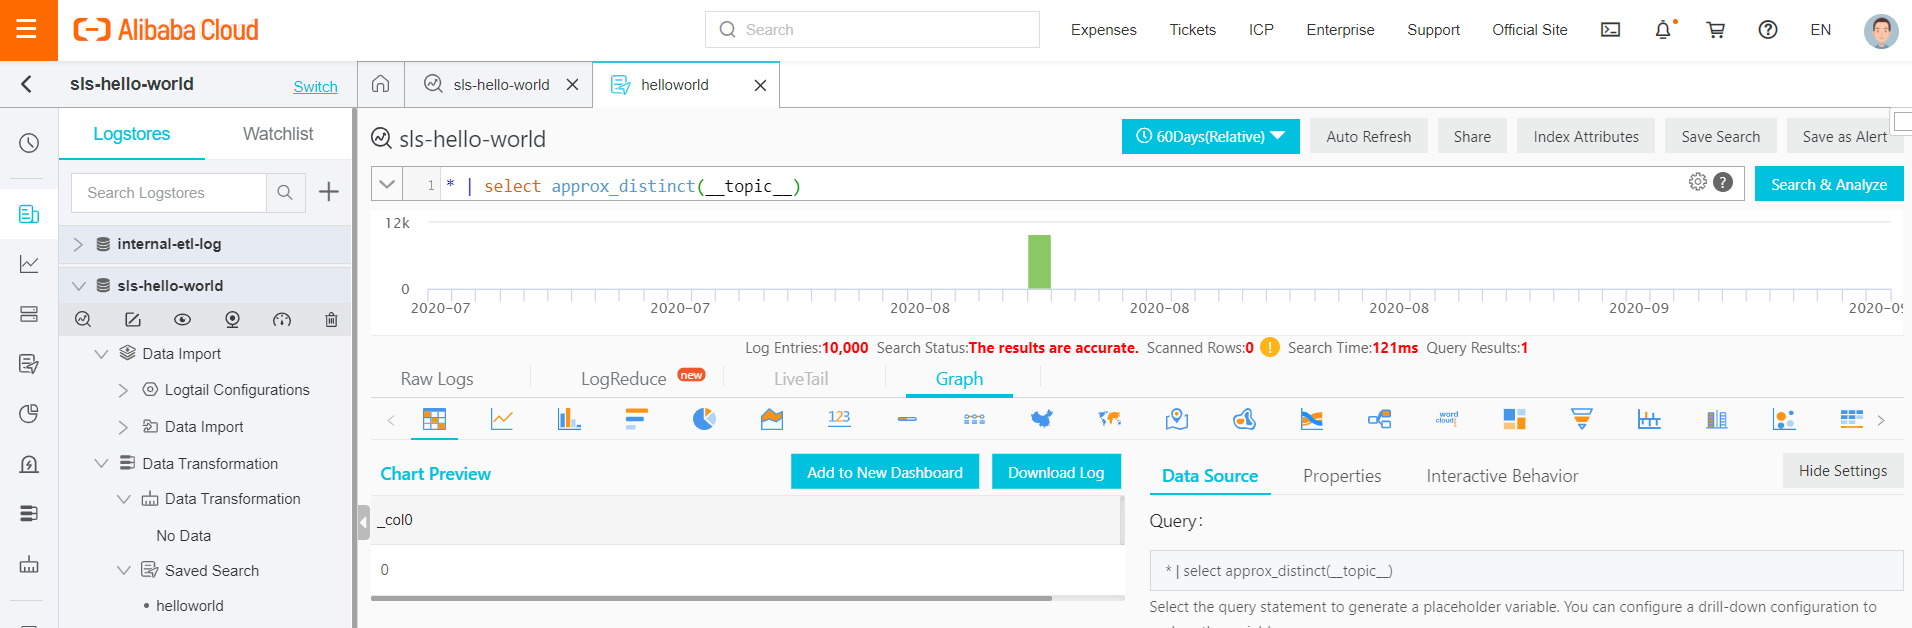The image size is (1912, 628).
Task: Click the Index Attributes button
Action: (x=1586, y=137)
